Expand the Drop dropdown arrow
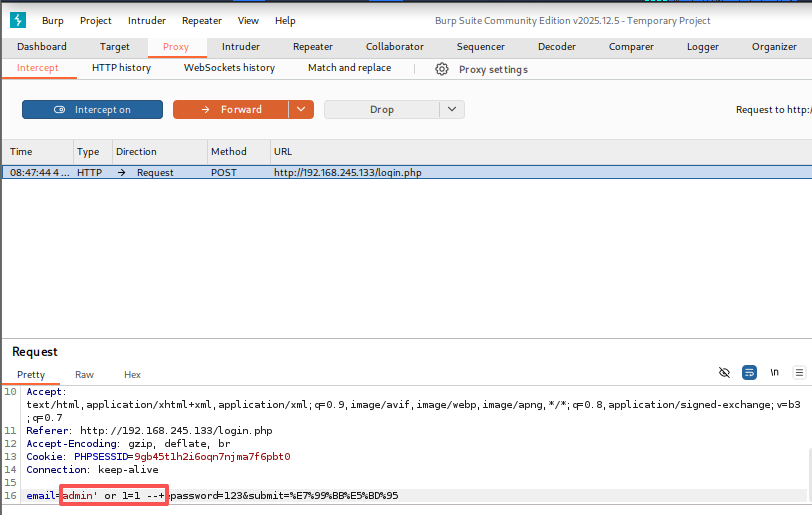The width and height of the screenshot is (812, 515). (x=452, y=109)
